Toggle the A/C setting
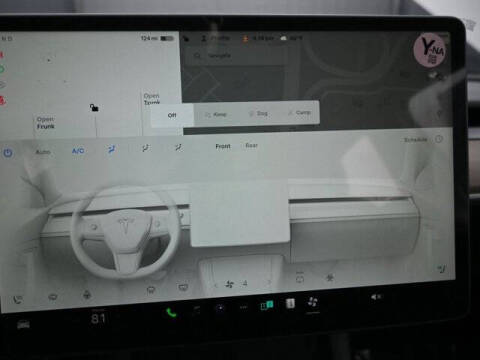Screen dimensions: 480x360 (78, 151)
